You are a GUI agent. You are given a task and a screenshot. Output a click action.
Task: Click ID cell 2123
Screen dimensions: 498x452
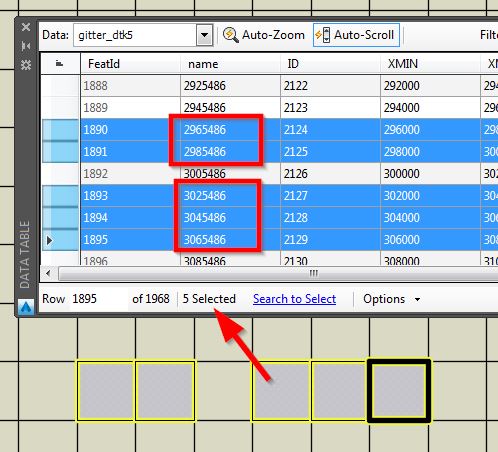pos(330,108)
